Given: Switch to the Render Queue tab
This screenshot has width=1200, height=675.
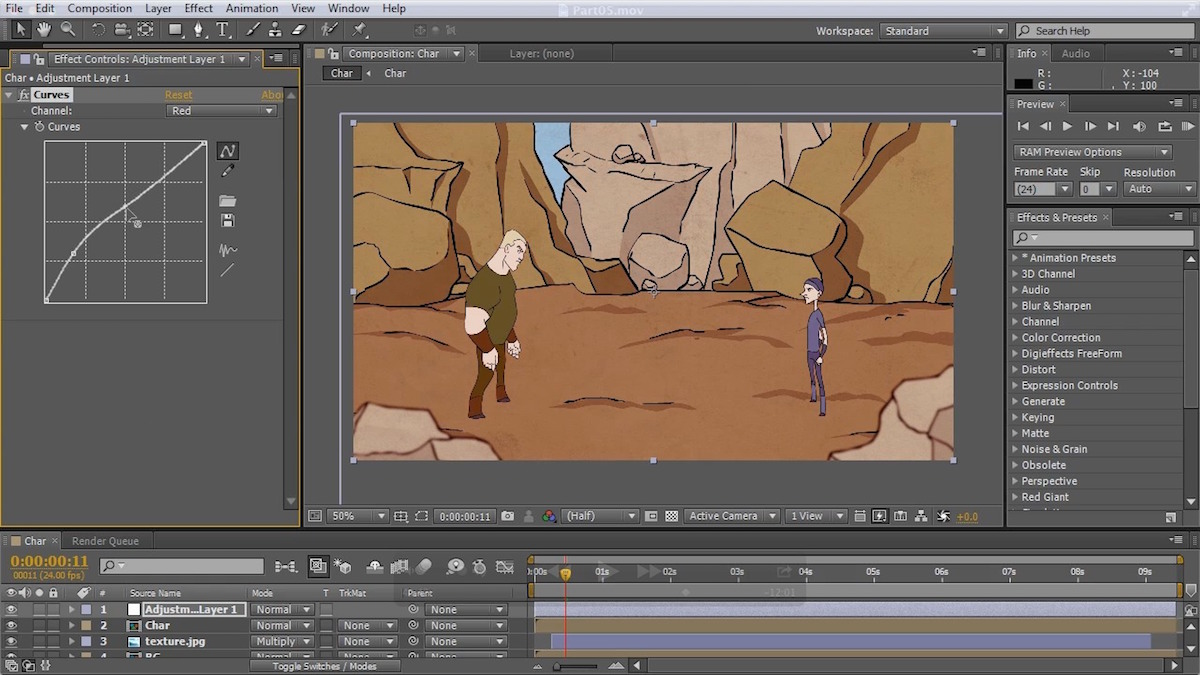Looking at the screenshot, I should pos(105,541).
